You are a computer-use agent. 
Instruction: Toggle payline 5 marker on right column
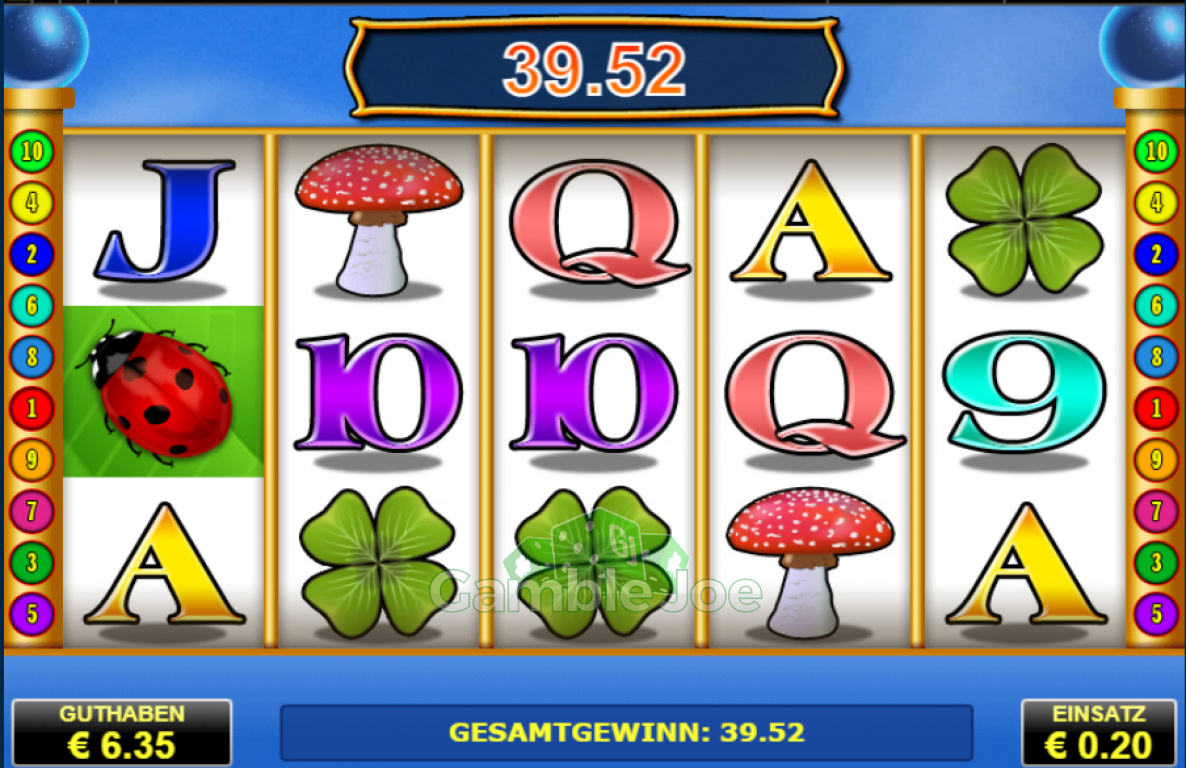pyautogui.click(x=1156, y=614)
